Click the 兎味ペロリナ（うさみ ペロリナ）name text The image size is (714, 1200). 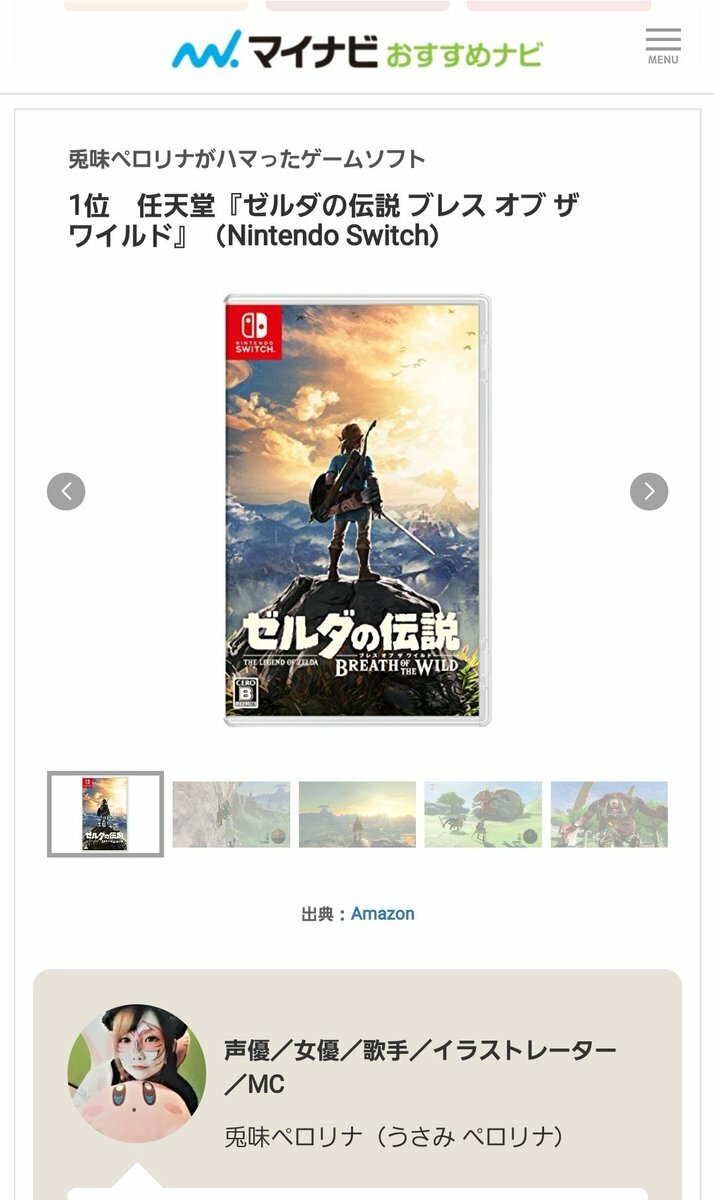(x=394, y=1137)
